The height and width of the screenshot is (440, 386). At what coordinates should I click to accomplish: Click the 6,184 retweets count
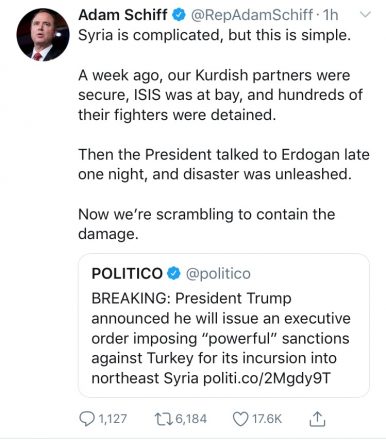[x=191, y=419]
